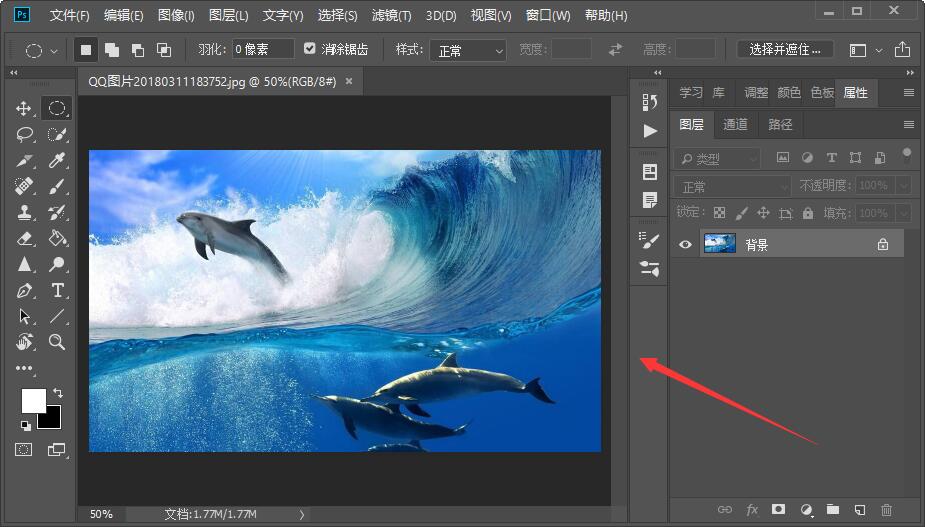Open the 样式 style dropdown
The width and height of the screenshot is (925, 527).
click(468, 51)
